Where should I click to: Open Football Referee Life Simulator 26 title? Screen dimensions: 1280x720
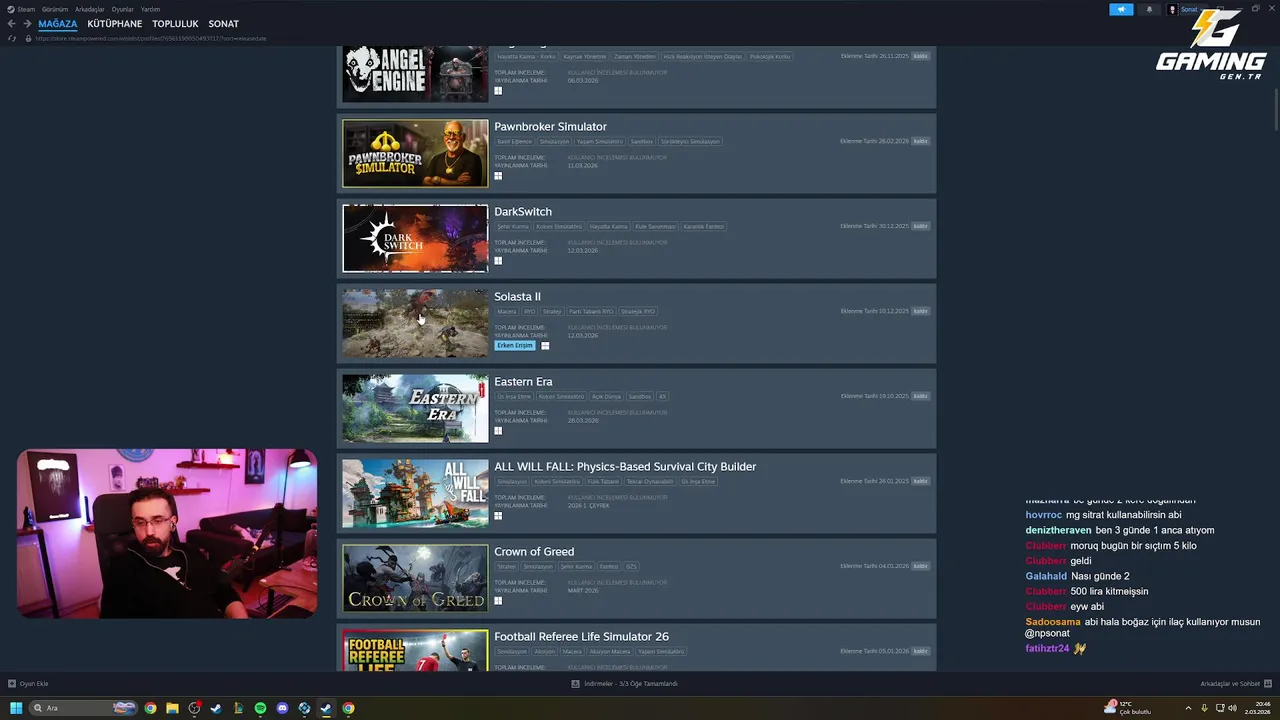click(x=581, y=637)
